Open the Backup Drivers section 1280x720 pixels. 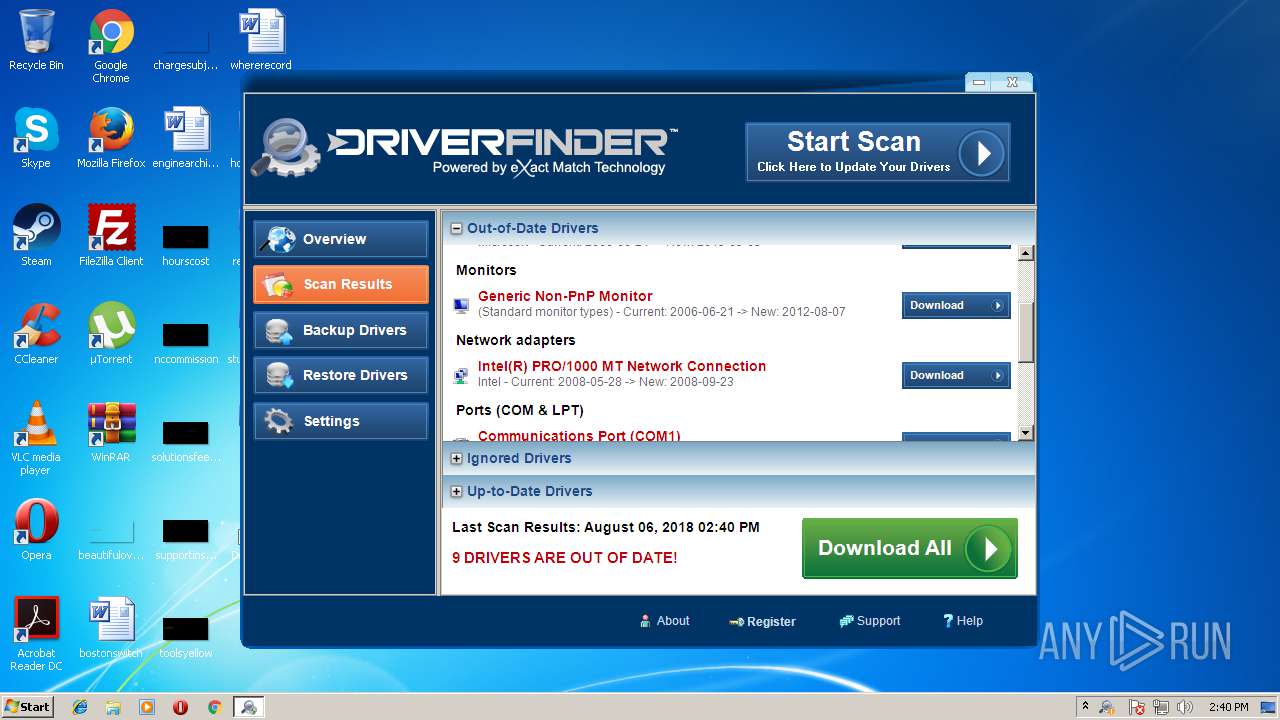click(x=341, y=330)
